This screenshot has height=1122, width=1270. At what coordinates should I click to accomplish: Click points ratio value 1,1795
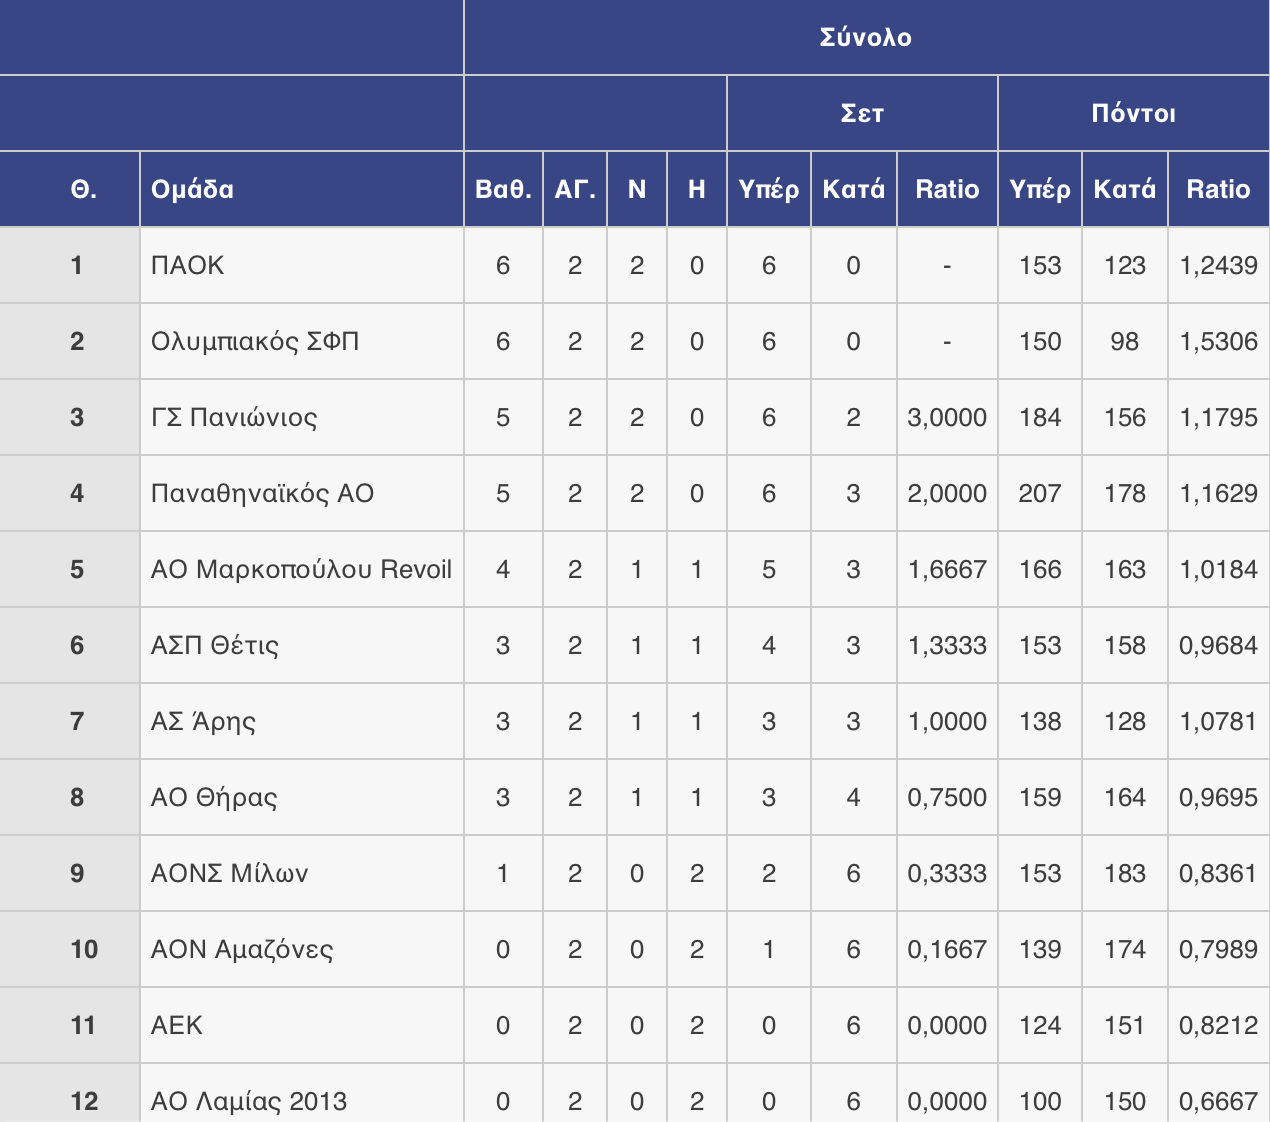pos(1218,417)
